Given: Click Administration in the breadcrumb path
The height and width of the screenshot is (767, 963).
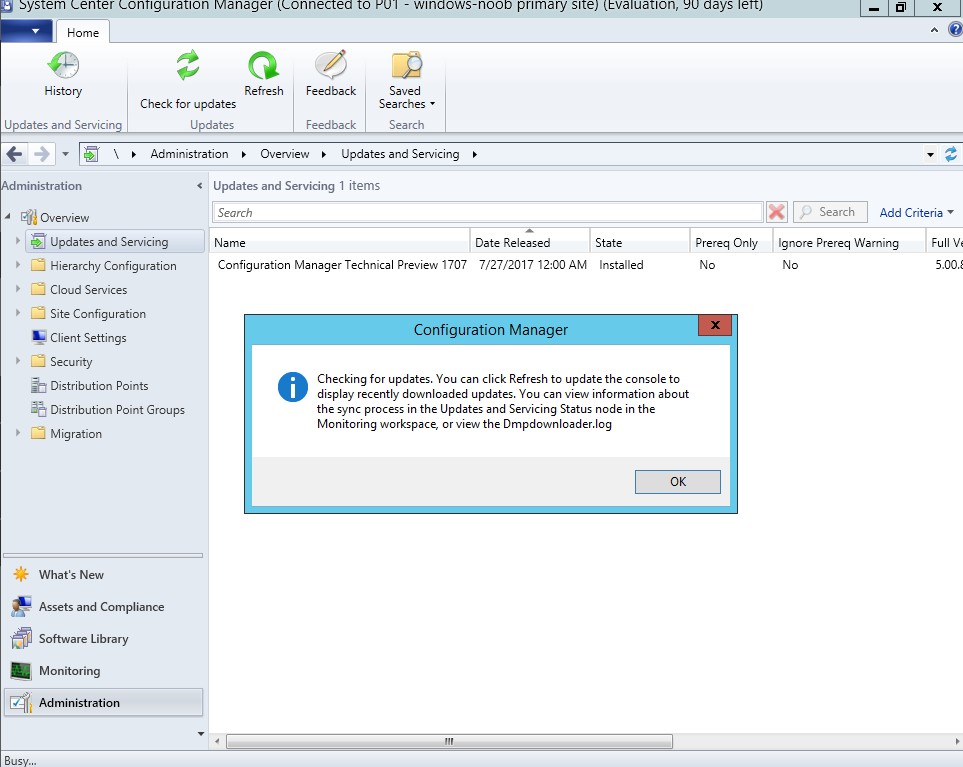Looking at the screenshot, I should point(189,154).
